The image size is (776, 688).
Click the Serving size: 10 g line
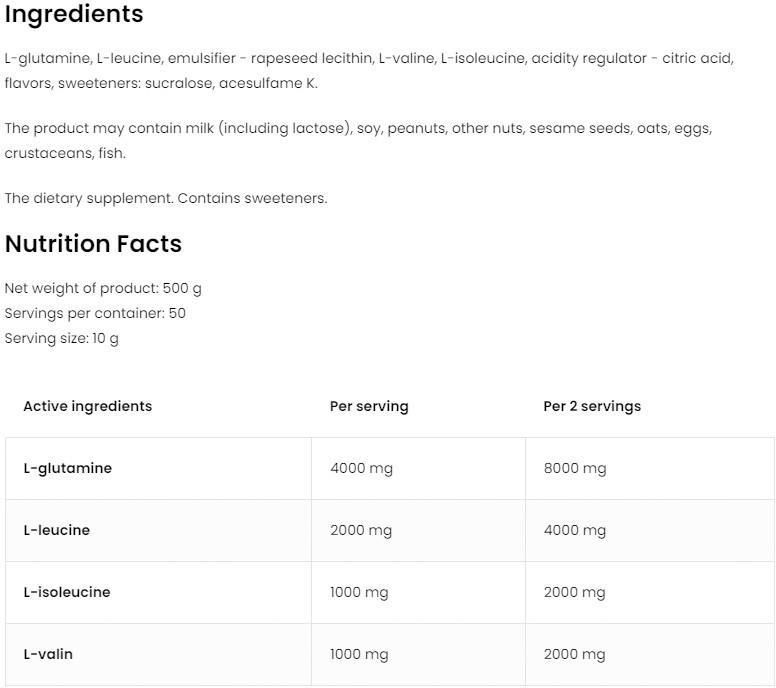[x=61, y=339]
